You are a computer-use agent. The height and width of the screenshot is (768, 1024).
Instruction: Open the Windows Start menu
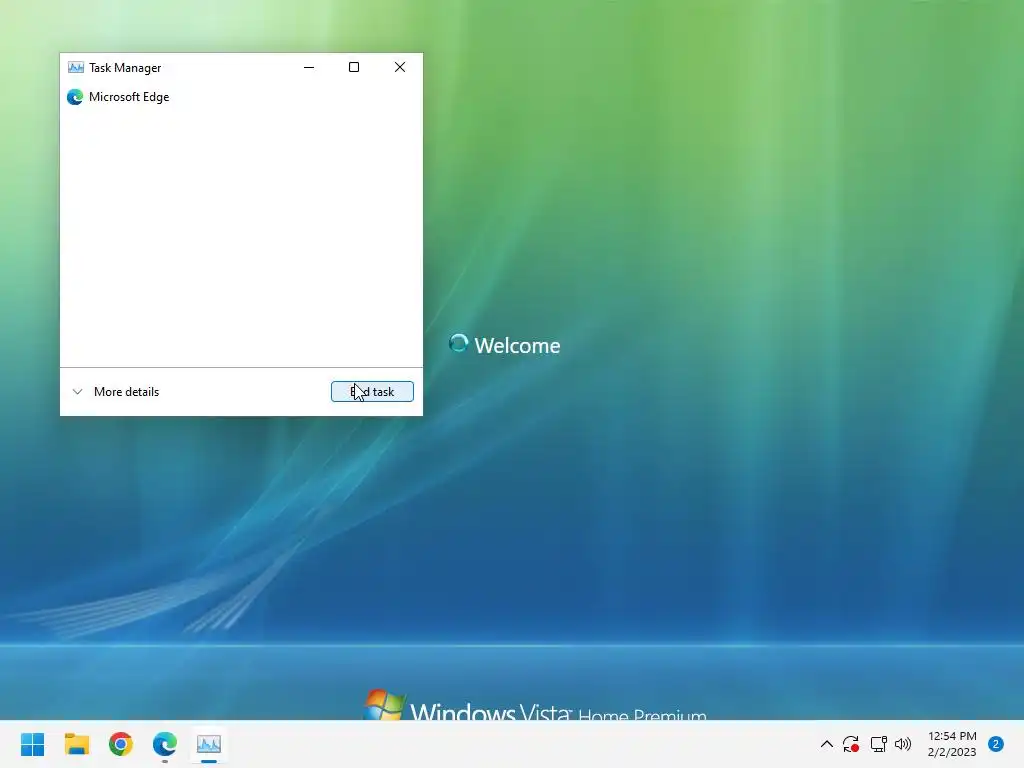[33, 744]
